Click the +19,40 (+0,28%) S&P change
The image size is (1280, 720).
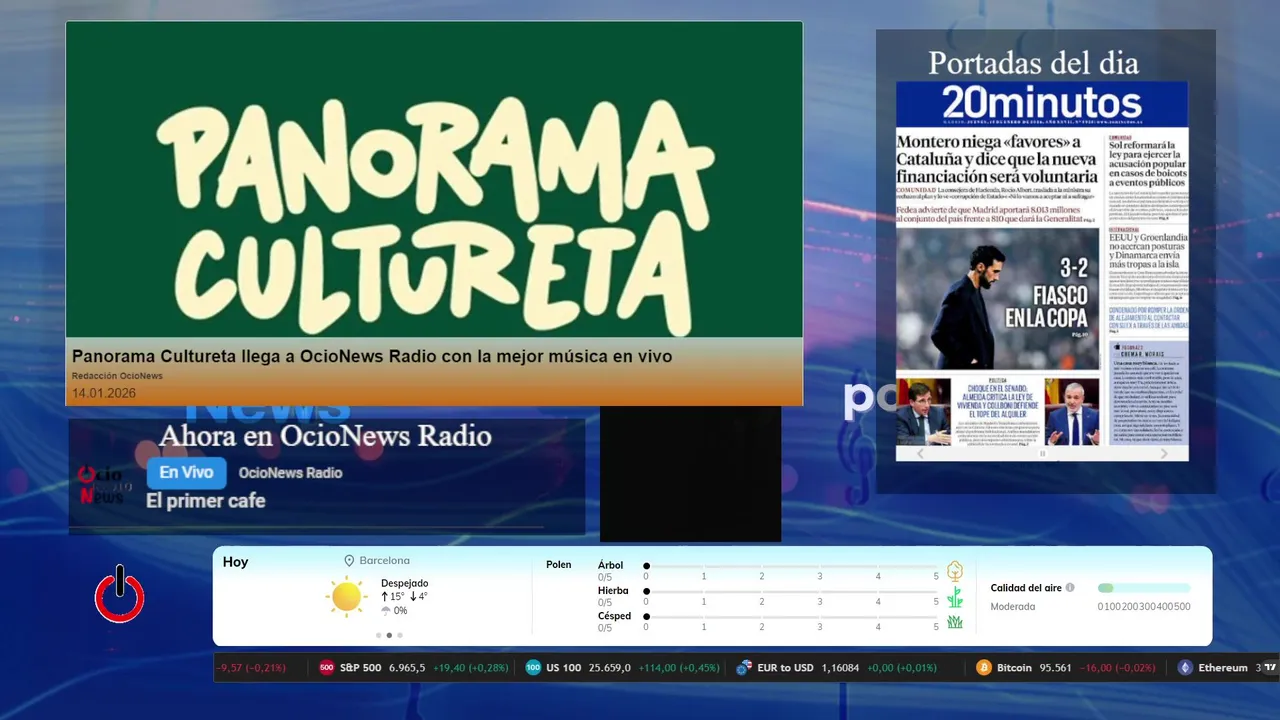(x=470, y=668)
